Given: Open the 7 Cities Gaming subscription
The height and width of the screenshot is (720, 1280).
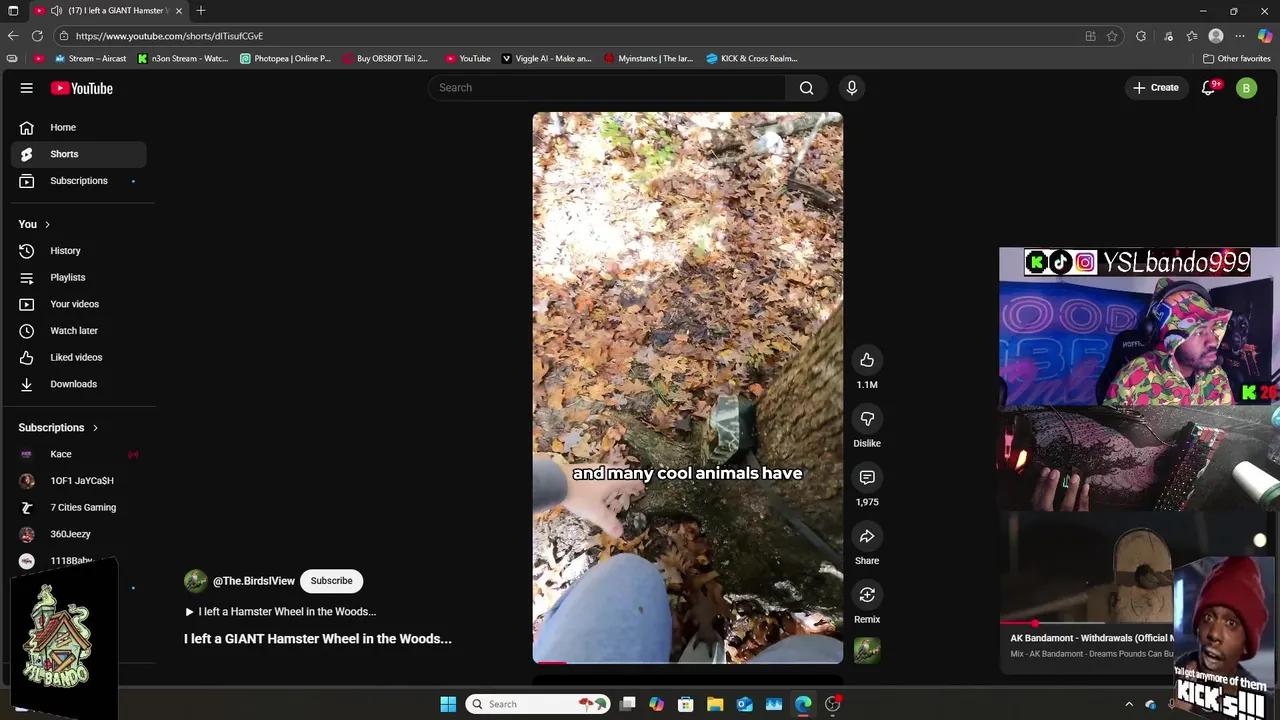Looking at the screenshot, I should pos(78,507).
